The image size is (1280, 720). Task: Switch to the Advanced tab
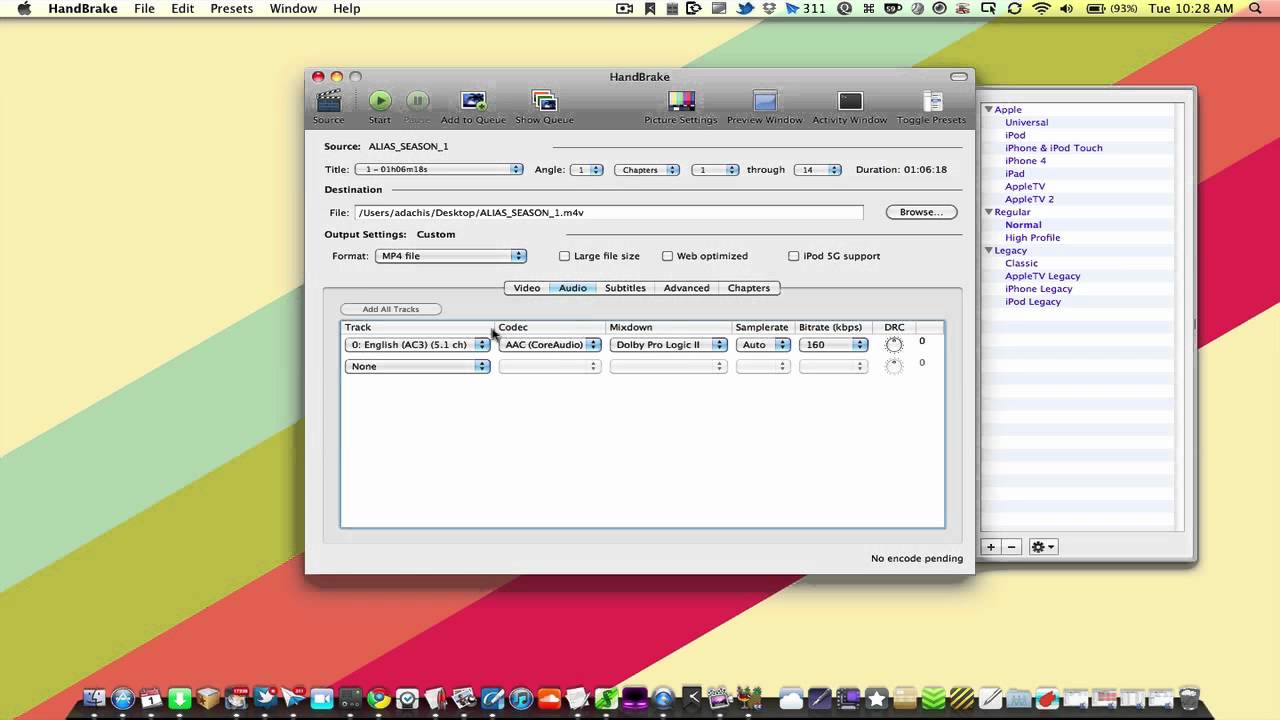tap(687, 288)
